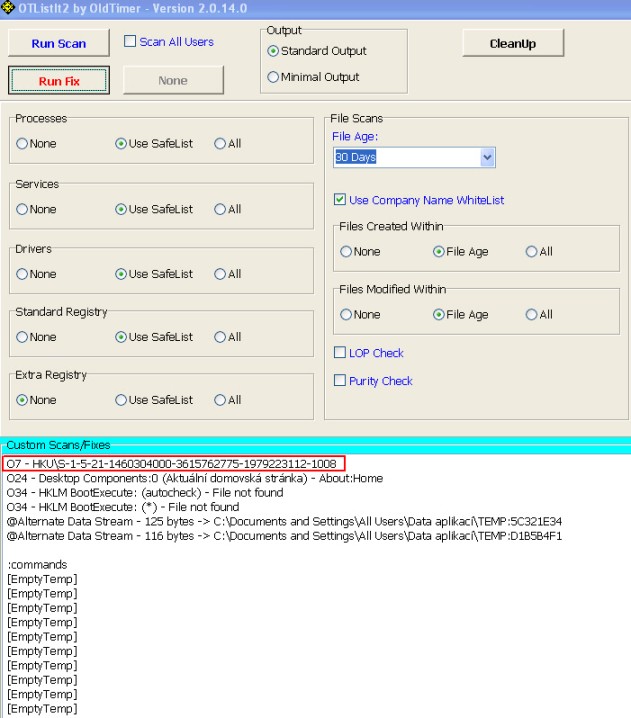Image resolution: width=631 pixels, height=718 pixels.
Task: Tick the Purity Check checkbox
Action: pos(341,381)
